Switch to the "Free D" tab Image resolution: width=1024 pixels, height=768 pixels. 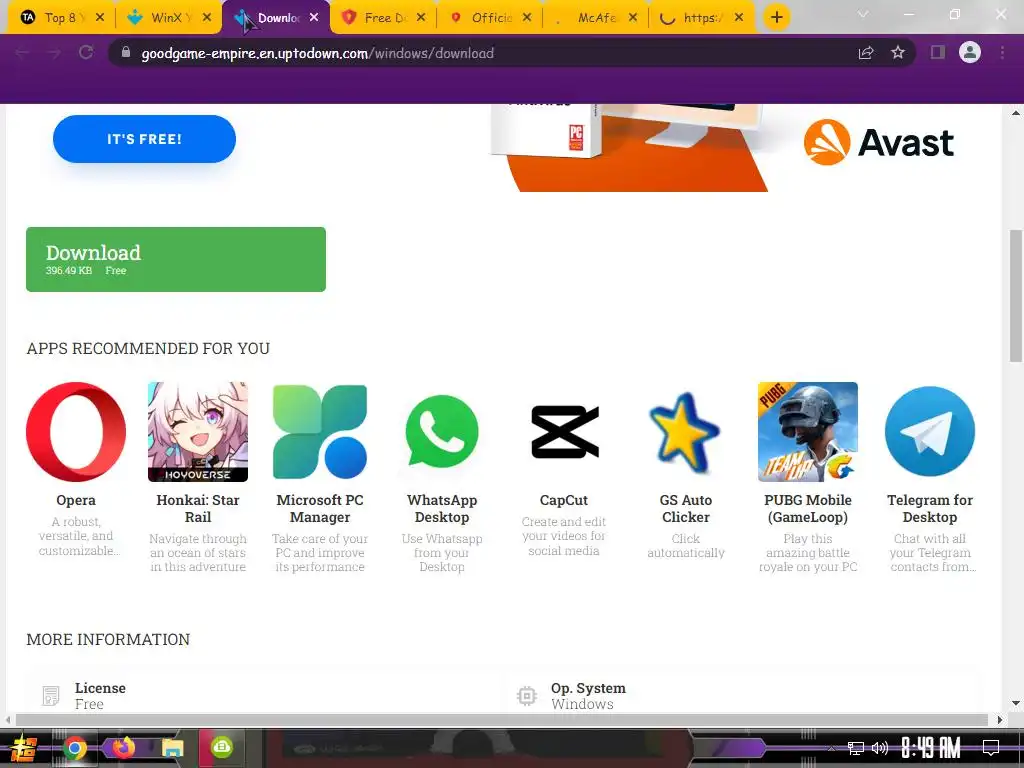tap(385, 18)
